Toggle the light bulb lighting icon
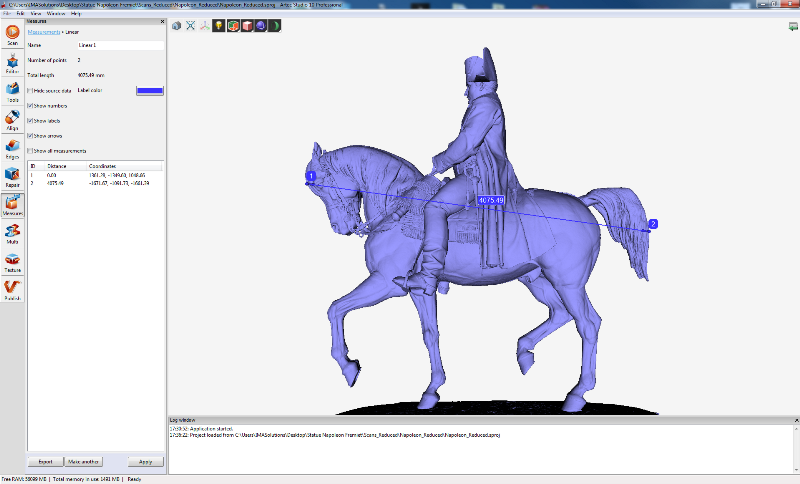800x484 pixels. point(218,26)
